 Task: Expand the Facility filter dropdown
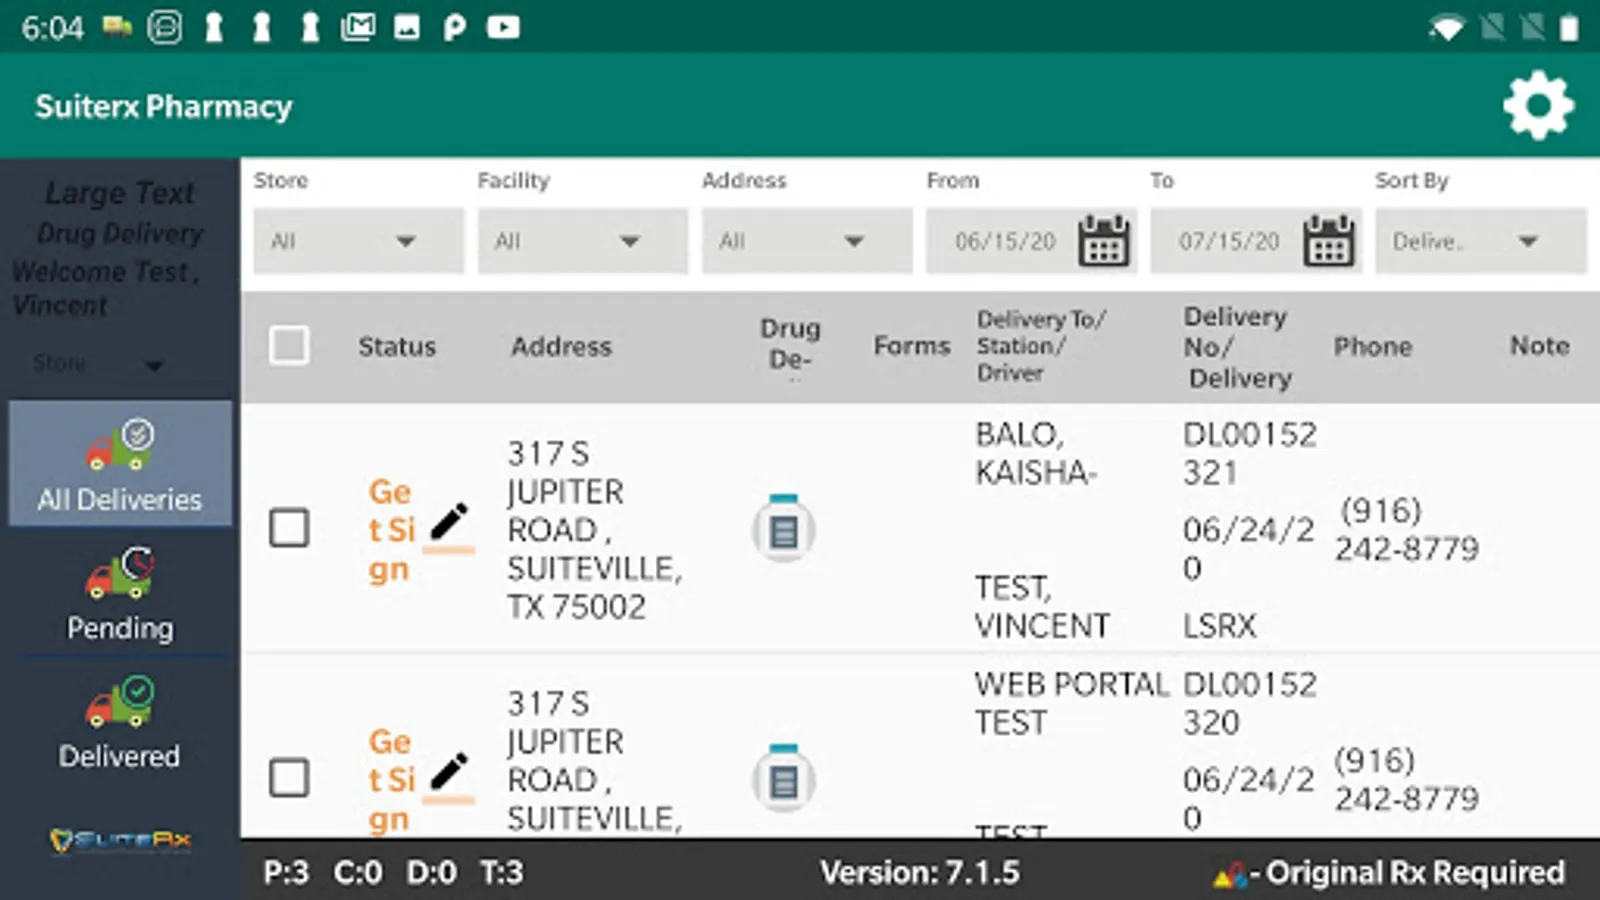[x=582, y=241]
